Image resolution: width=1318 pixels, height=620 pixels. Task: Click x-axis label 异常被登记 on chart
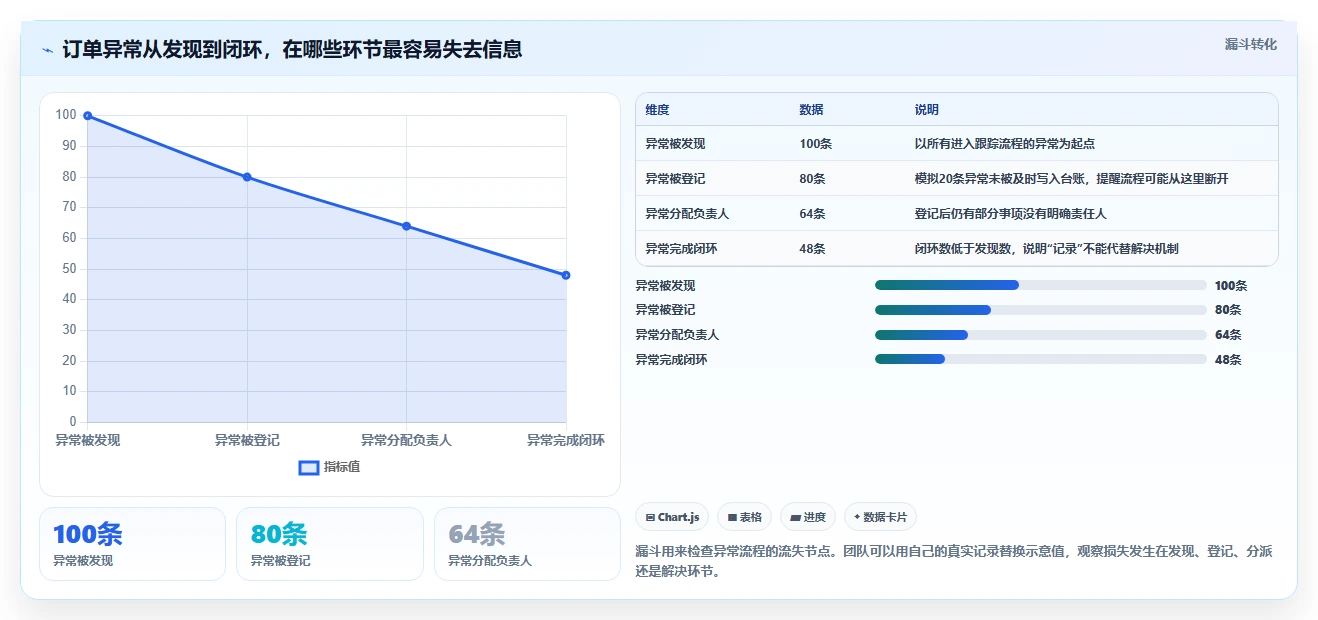247,440
